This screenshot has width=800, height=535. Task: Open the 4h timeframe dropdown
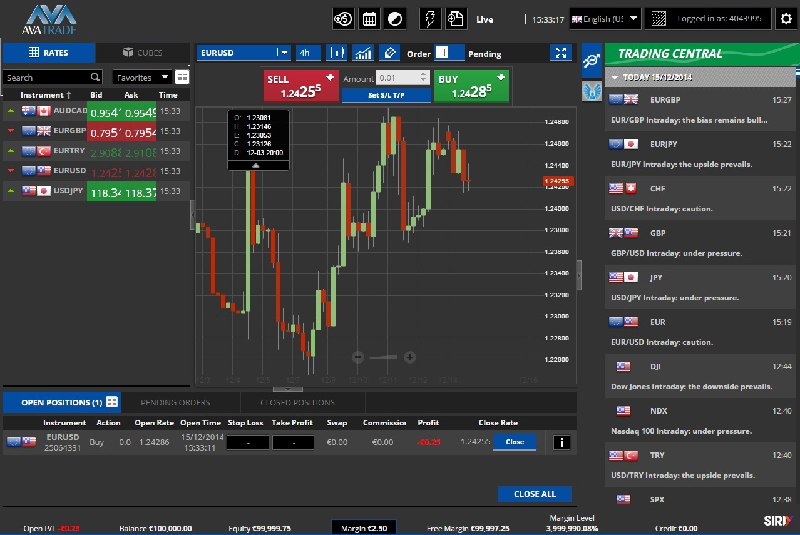(x=309, y=53)
